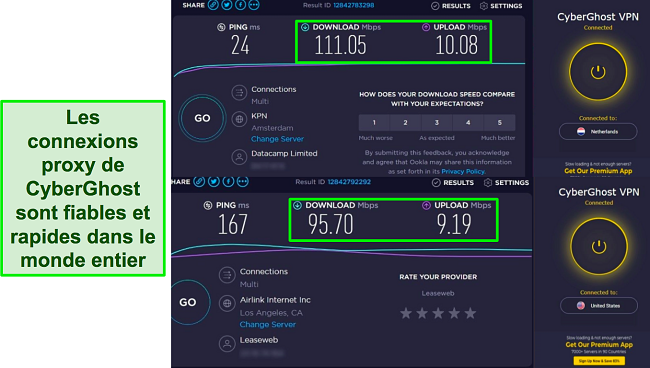Viewport: 650px width, 368px height.
Task: Rate download speed 1 Much worse
Action: point(374,123)
